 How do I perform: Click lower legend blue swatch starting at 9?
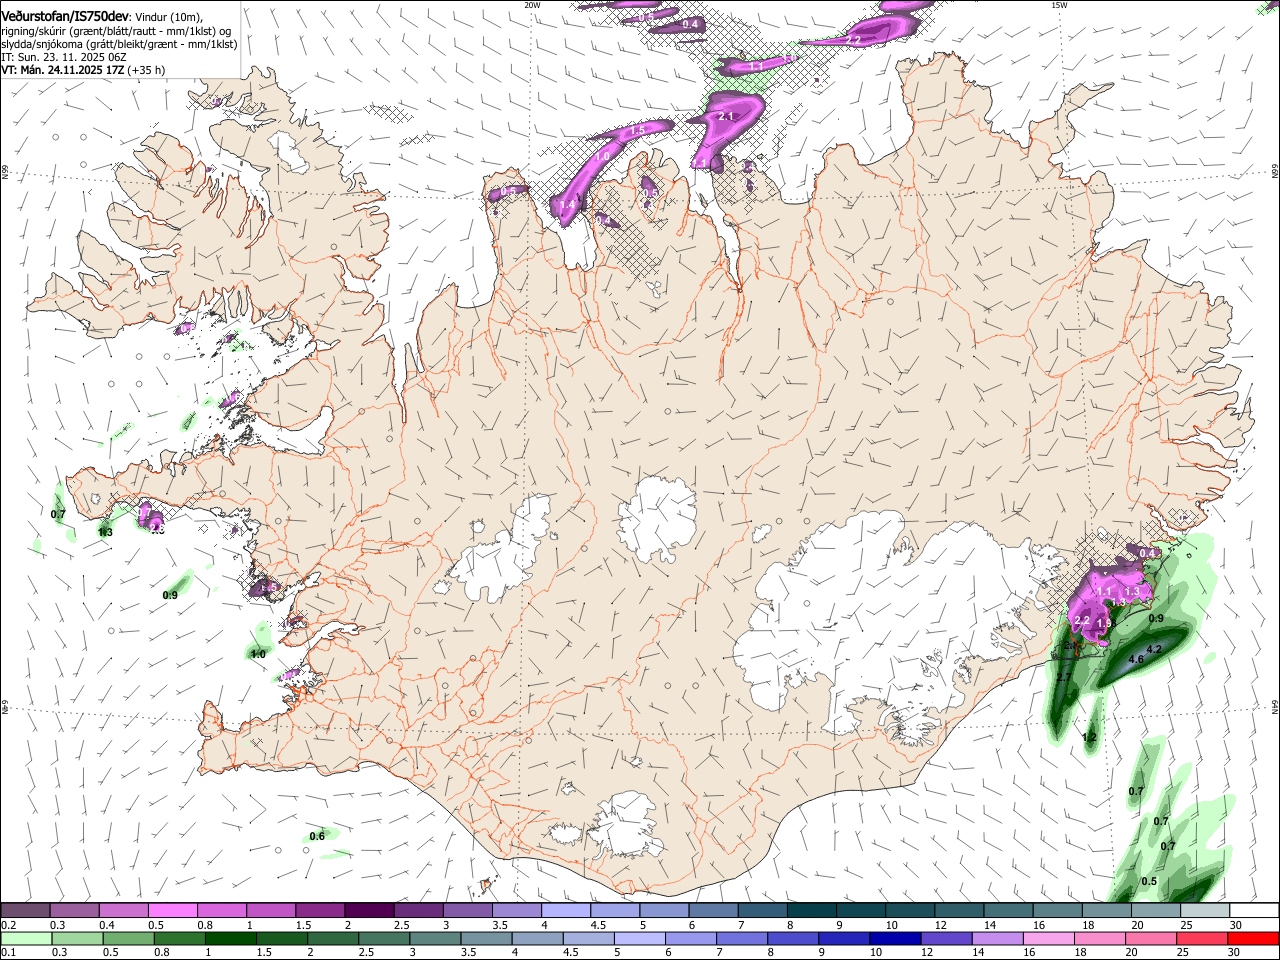click(x=843, y=939)
